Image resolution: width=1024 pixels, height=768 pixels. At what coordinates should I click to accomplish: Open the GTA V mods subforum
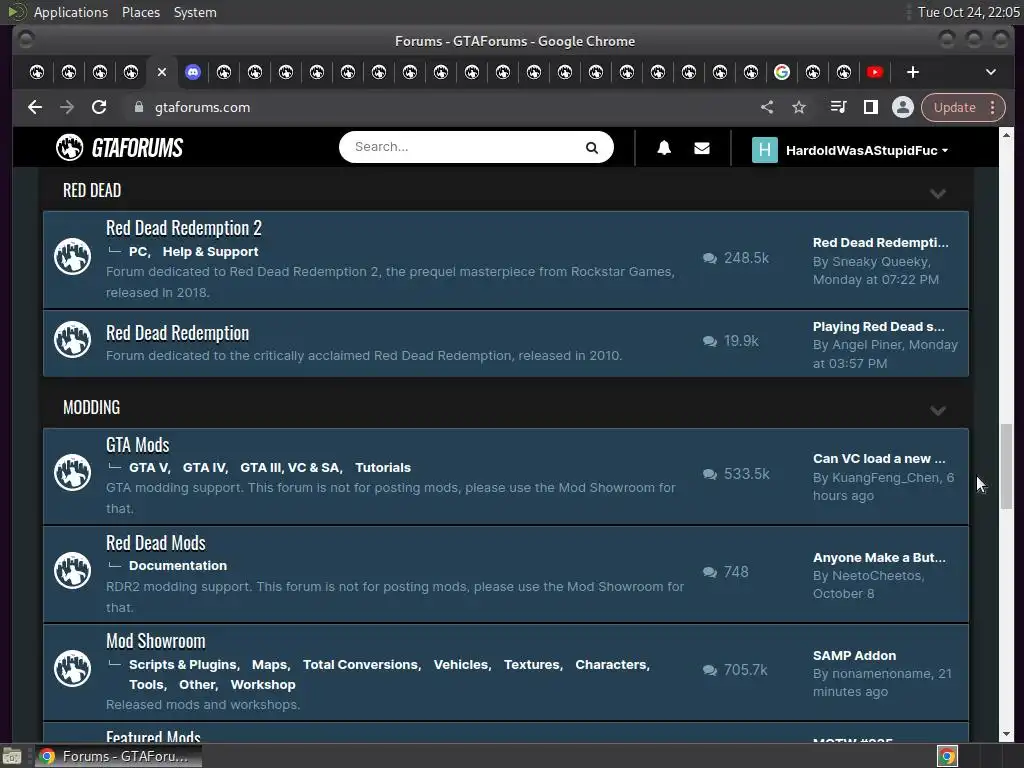click(x=148, y=468)
